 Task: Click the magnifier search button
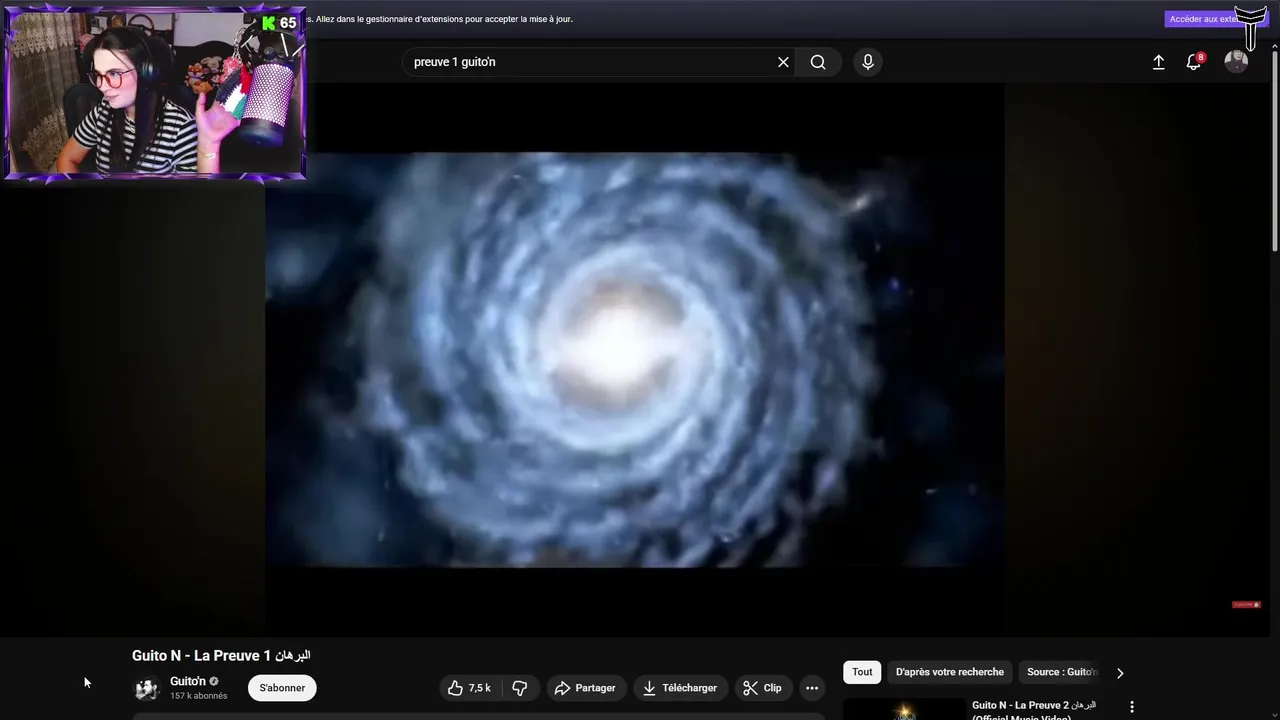pyautogui.click(x=818, y=62)
